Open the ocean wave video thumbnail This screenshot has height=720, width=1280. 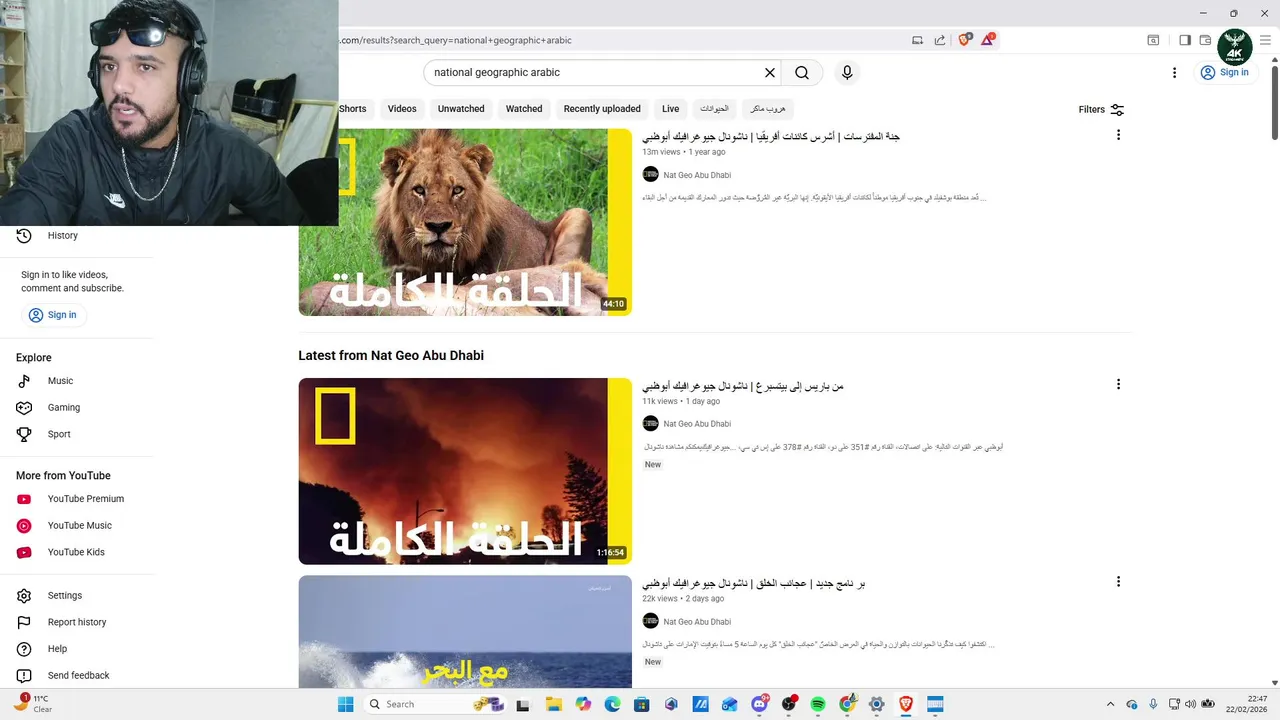465,631
